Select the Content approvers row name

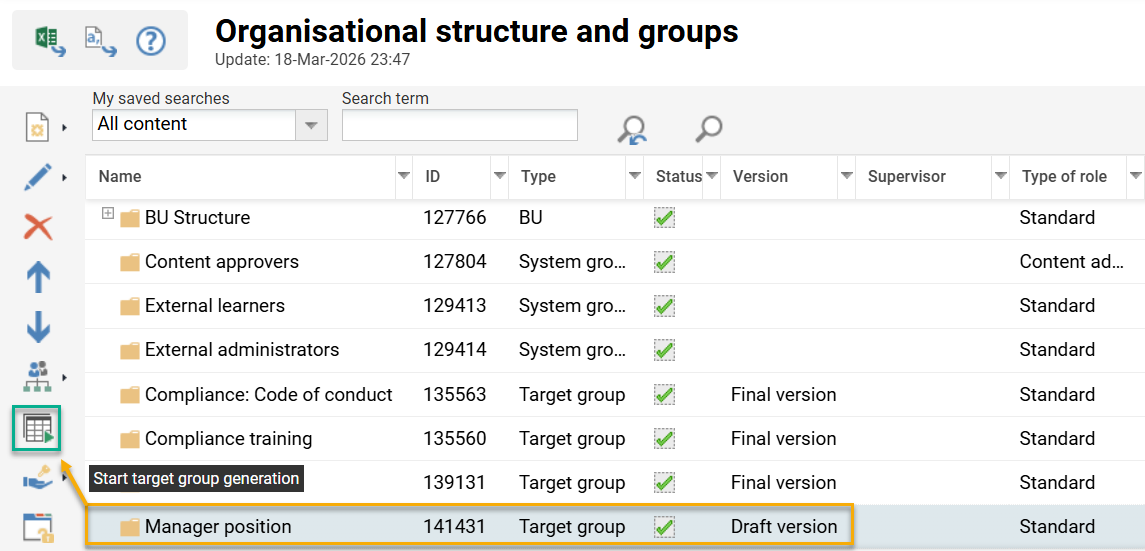tap(222, 262)
